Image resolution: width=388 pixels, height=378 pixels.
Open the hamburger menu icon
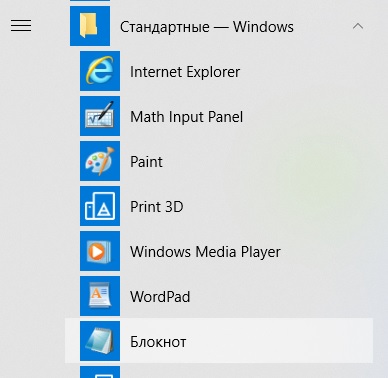point(21,26)
